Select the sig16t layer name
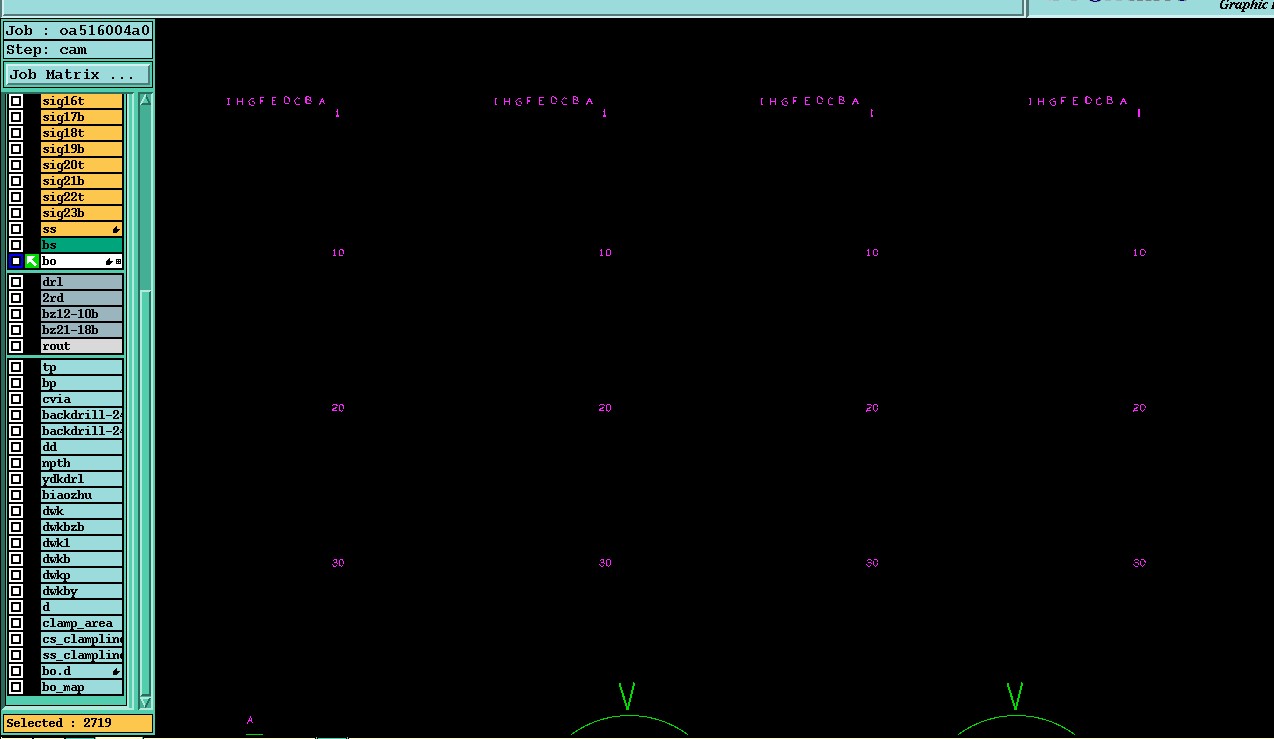This screenshot has width=1274, height=739. click(x=82, y=101)
